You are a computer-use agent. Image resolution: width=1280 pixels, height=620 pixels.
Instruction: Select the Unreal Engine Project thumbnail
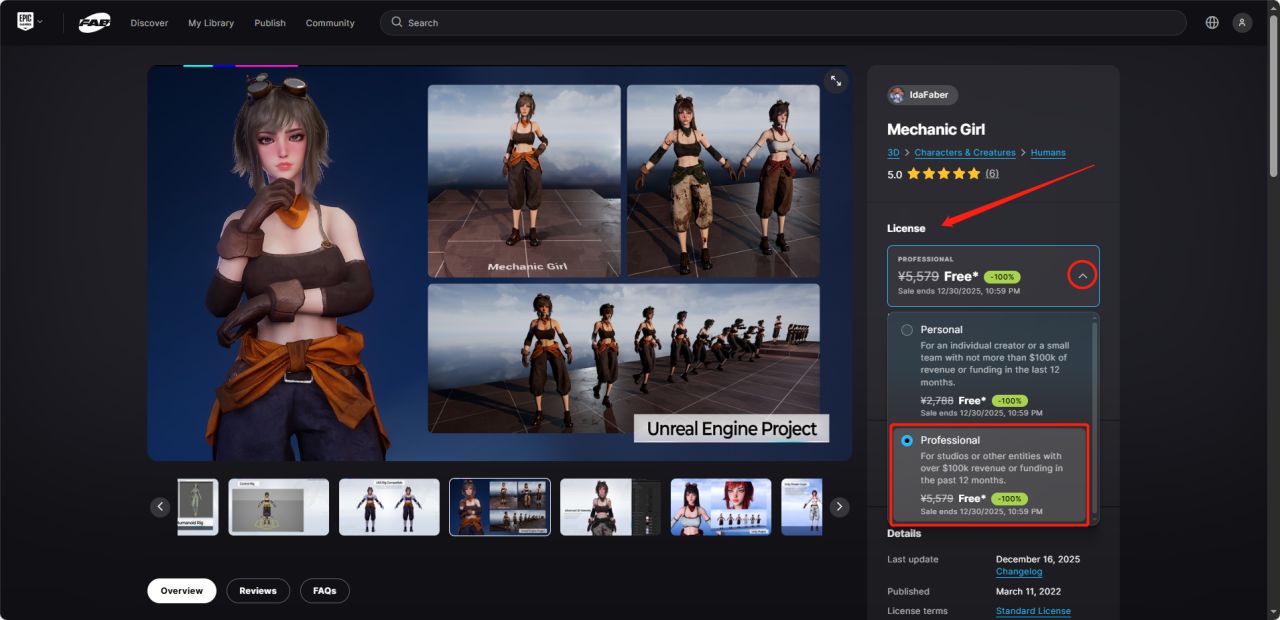tap(500, 507)
